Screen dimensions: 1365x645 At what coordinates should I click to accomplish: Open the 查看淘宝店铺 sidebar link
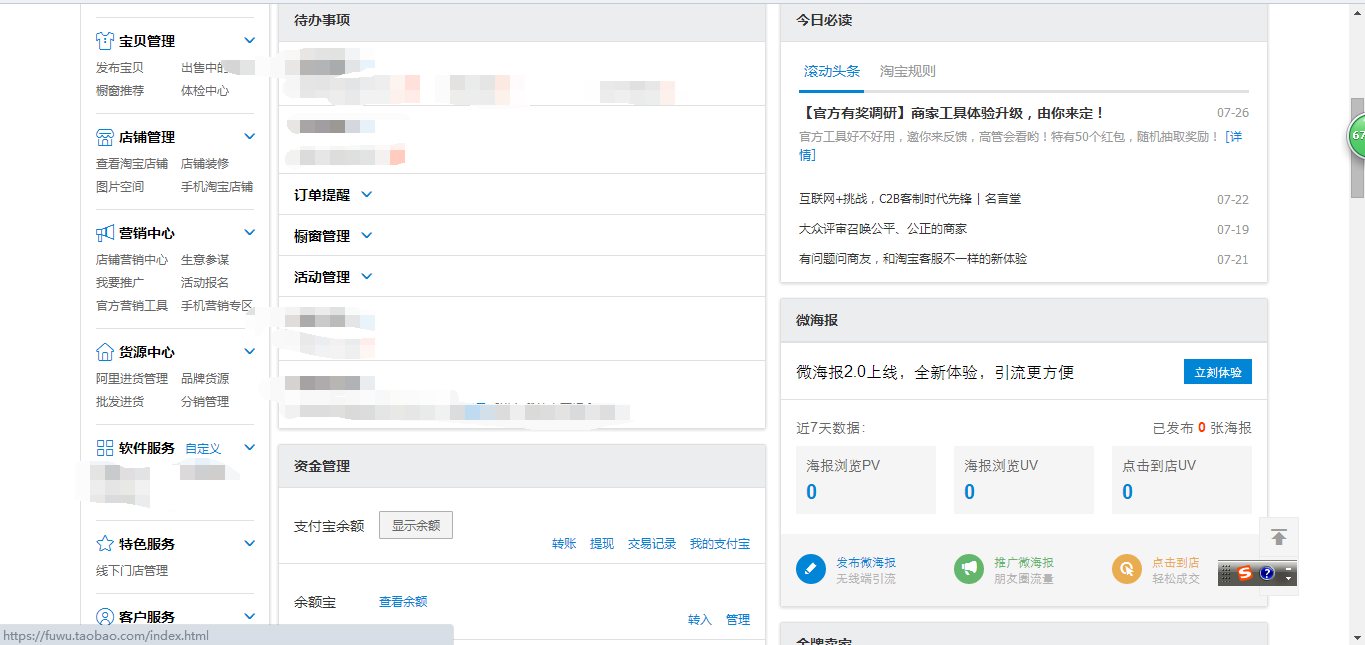click(x=132, y=164)
